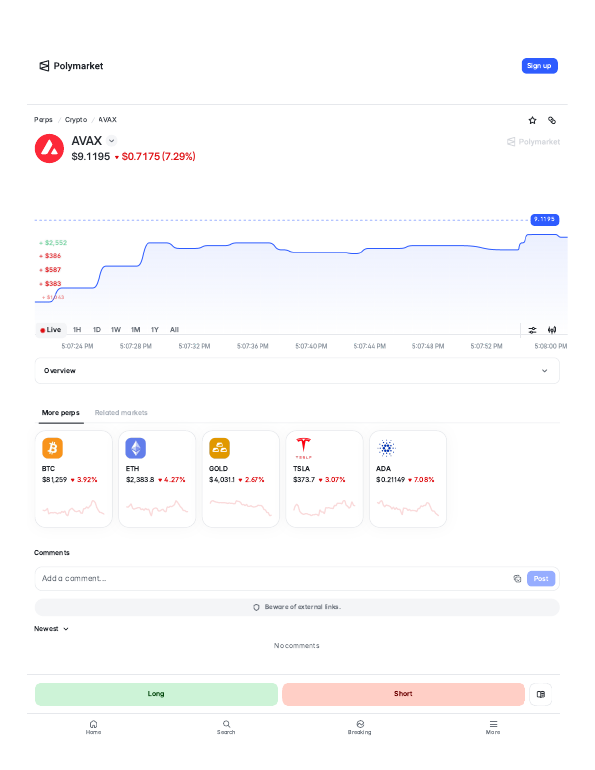Select the 1W chart range

point(116,330)
